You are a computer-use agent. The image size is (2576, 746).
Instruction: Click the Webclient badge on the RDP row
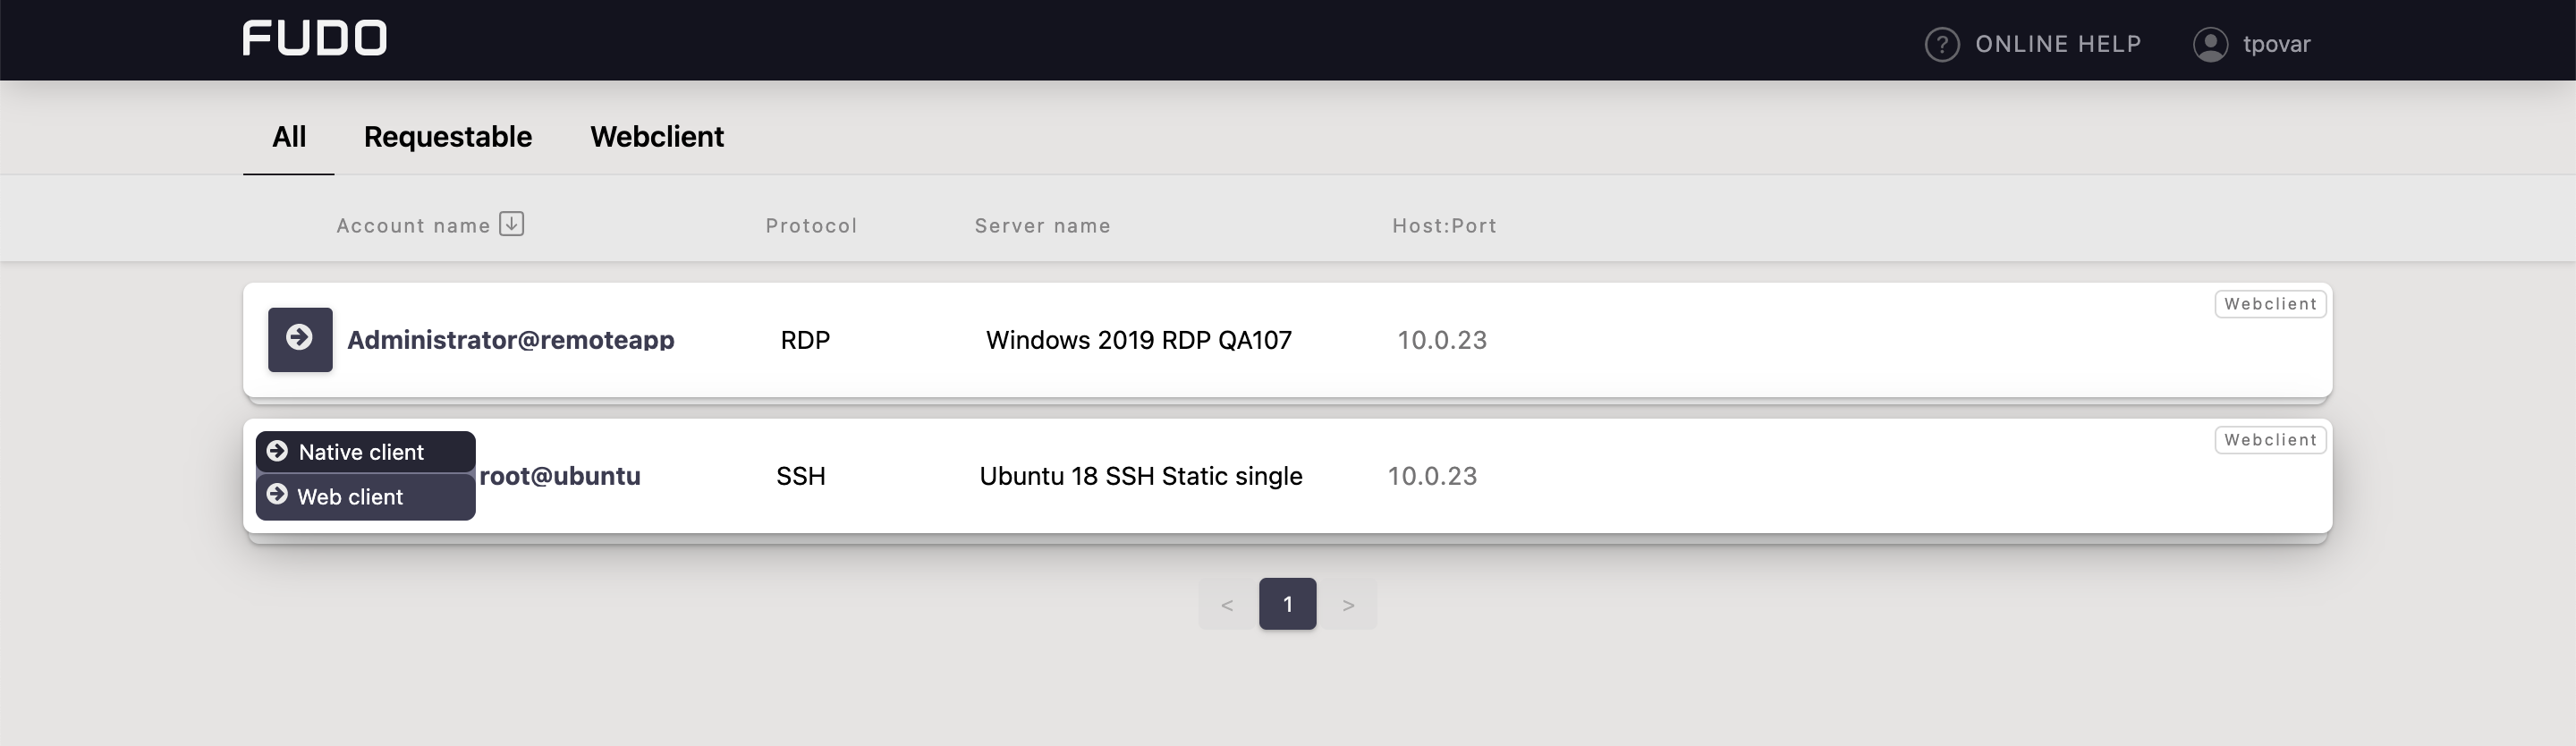(x=2270, y=304)
